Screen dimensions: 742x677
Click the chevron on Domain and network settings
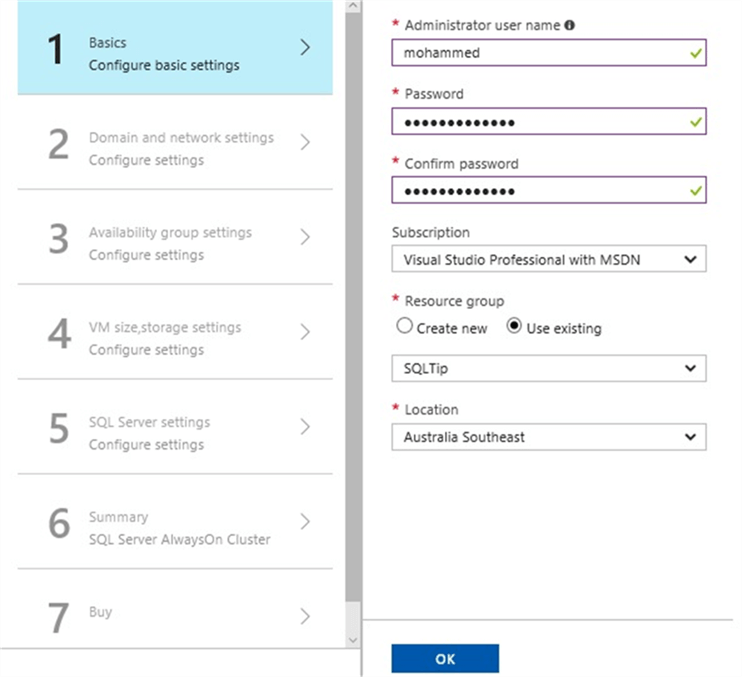coord(305,142)
